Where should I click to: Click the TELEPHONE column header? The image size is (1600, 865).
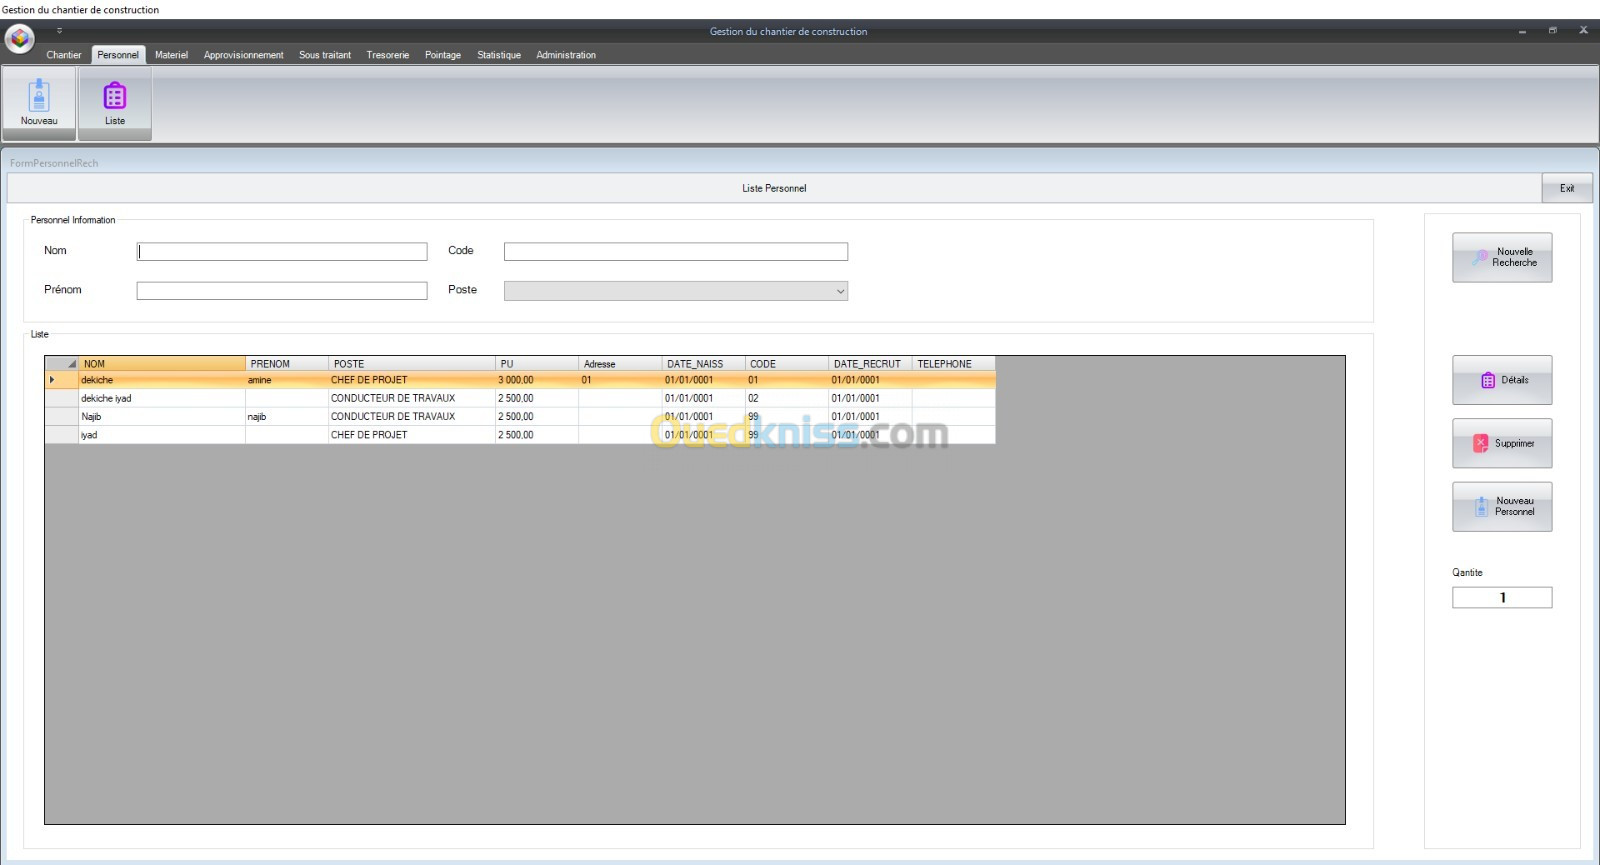(x=953, y=364)
